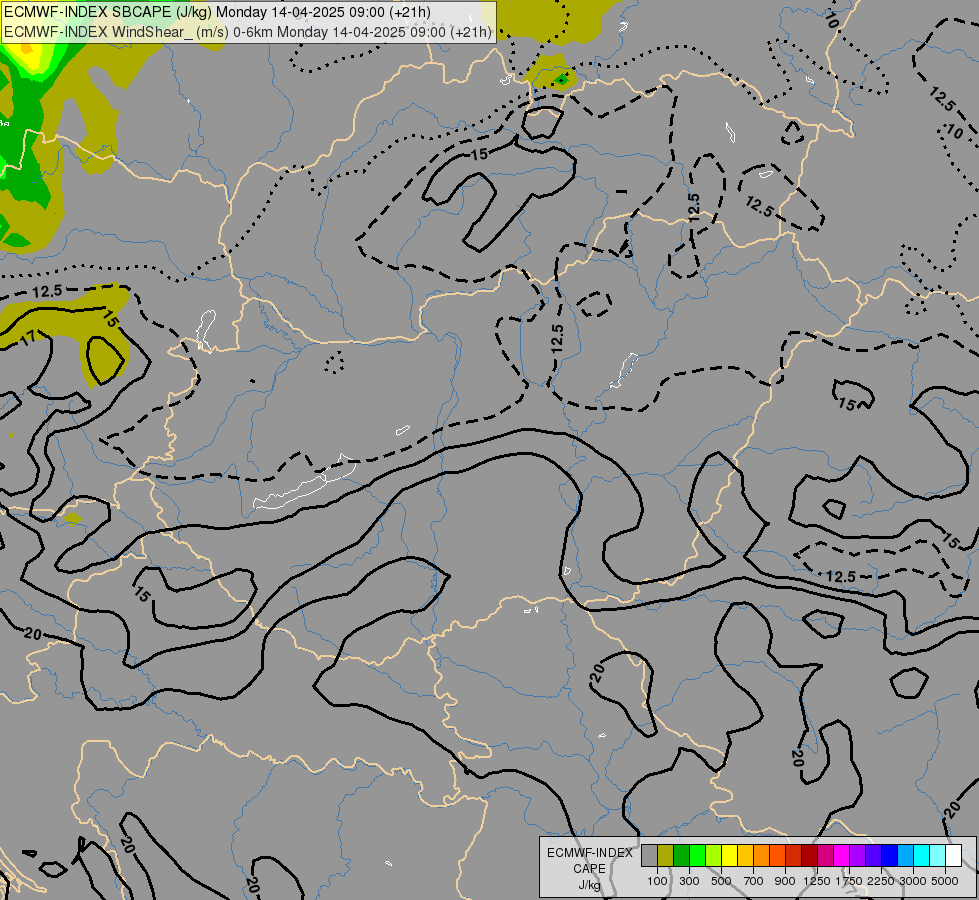Screen dimensions: 979x900
Task: Select the pure yellow swatch after 500
Action: (729, 856)
